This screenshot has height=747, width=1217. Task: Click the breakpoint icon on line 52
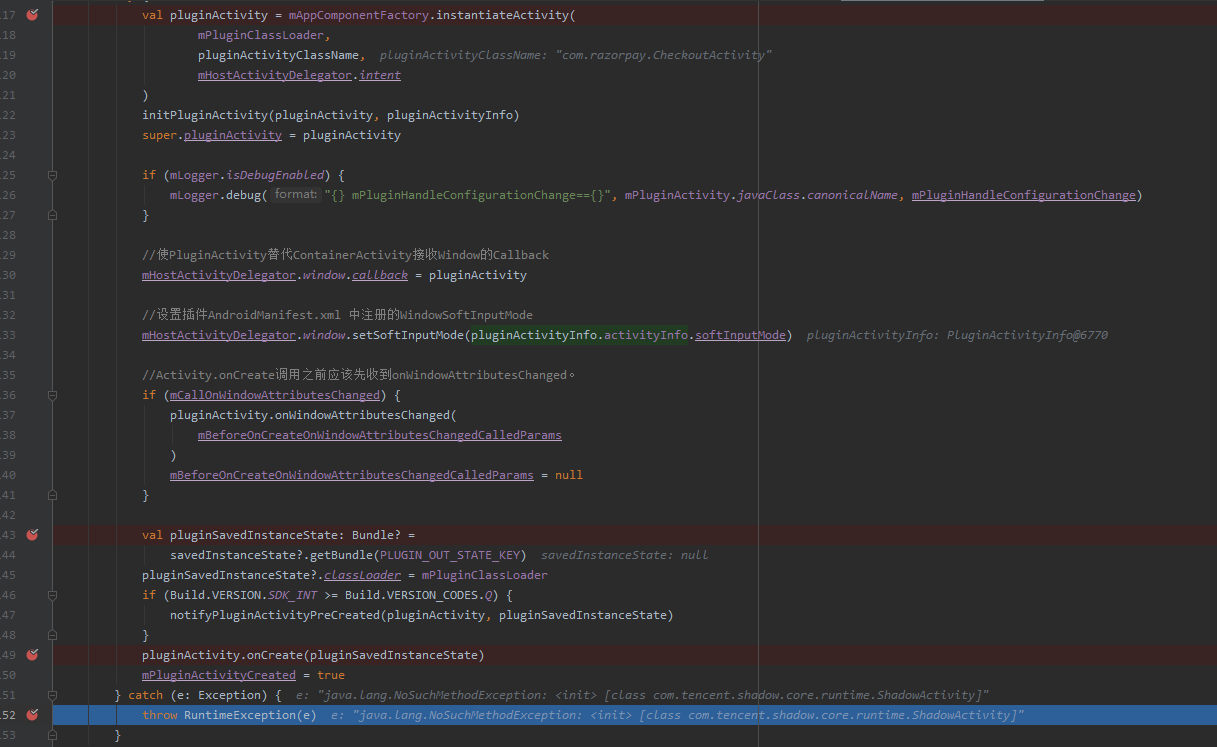33,715
